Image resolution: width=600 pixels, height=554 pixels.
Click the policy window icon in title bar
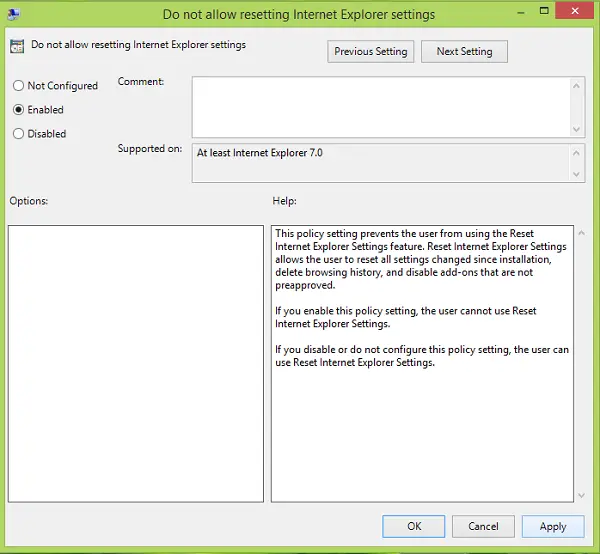[x=13, y=14]
